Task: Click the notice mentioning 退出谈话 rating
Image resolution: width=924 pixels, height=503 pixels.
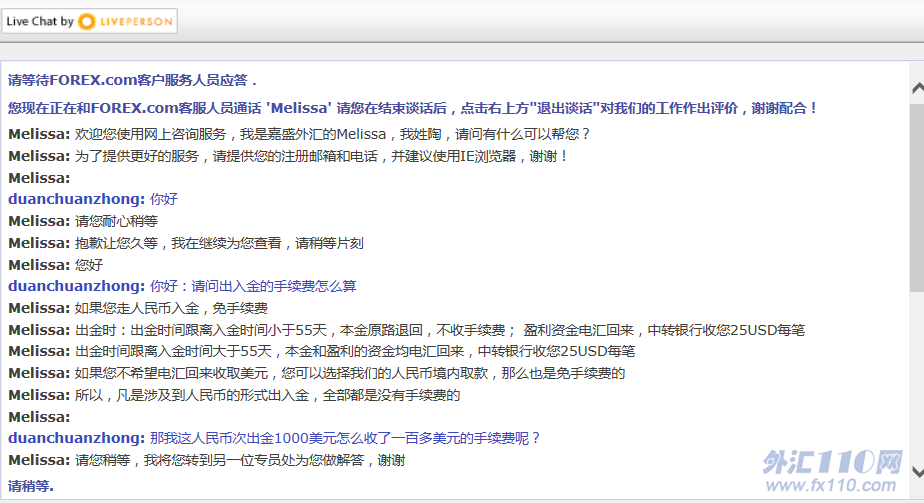Action: point(412,108)
